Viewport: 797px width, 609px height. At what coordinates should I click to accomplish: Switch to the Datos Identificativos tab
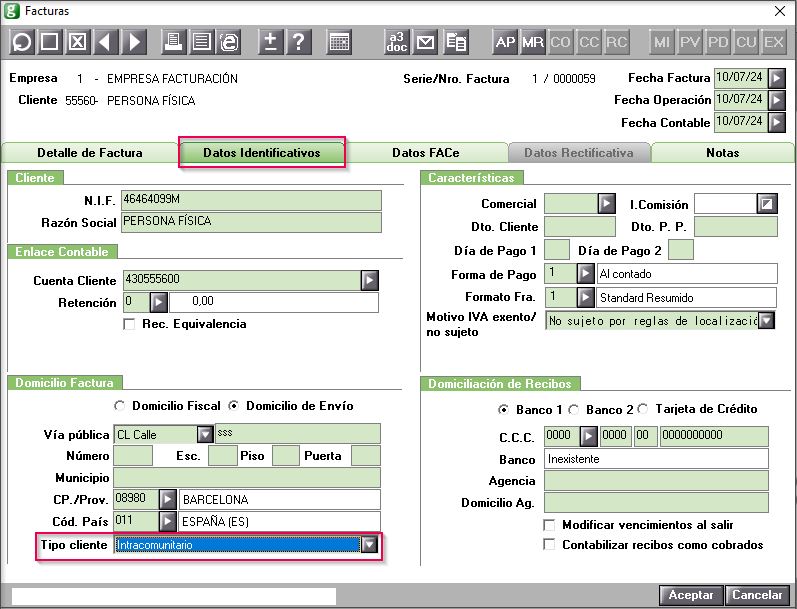tap(262, 153)
